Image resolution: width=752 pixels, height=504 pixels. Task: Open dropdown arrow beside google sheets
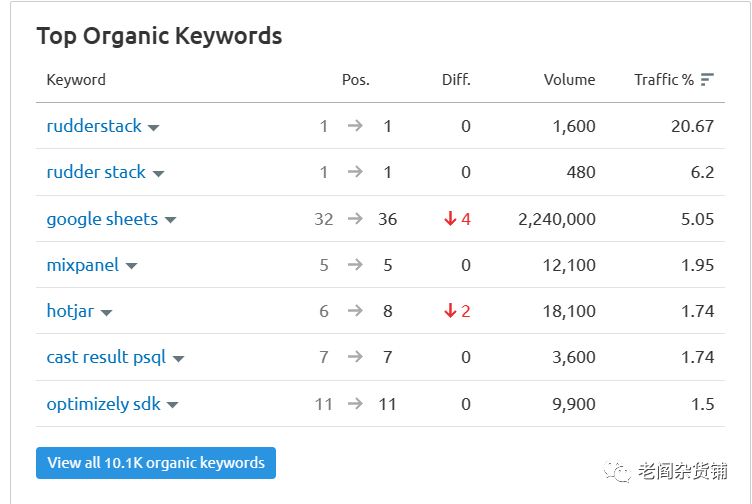[x=170, y=221]
